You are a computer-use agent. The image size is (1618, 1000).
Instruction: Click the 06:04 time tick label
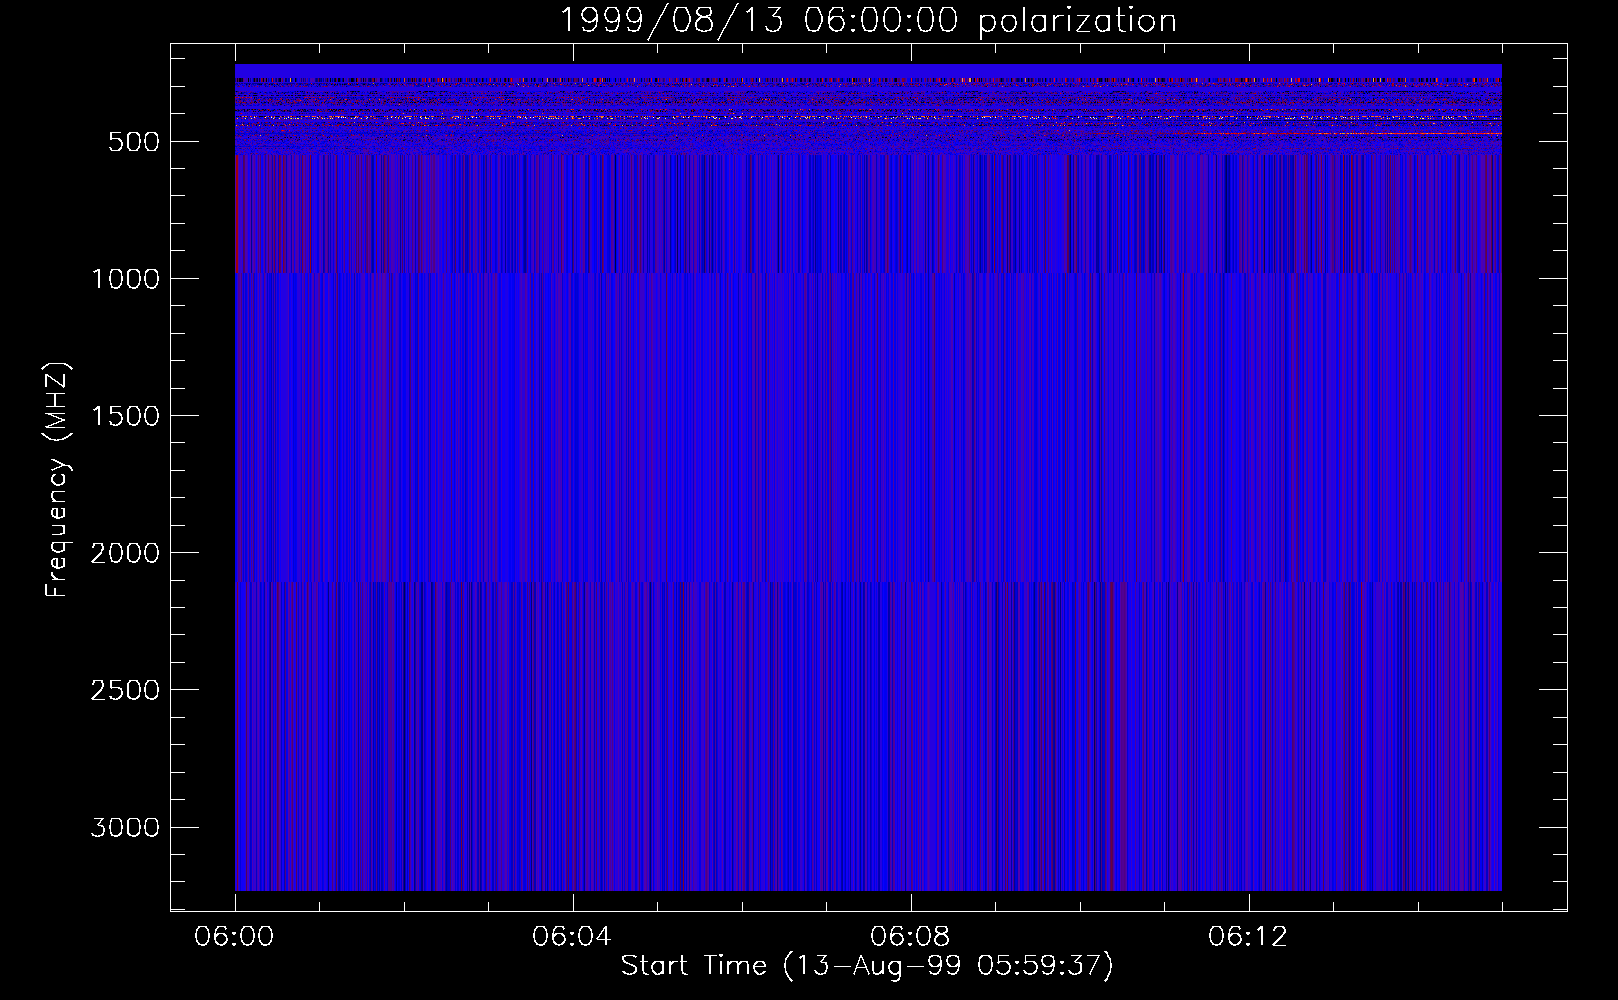pos(572,937)
